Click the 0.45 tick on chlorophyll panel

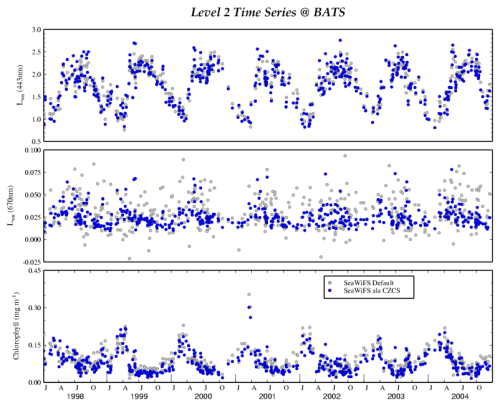(x=35, y=271)
